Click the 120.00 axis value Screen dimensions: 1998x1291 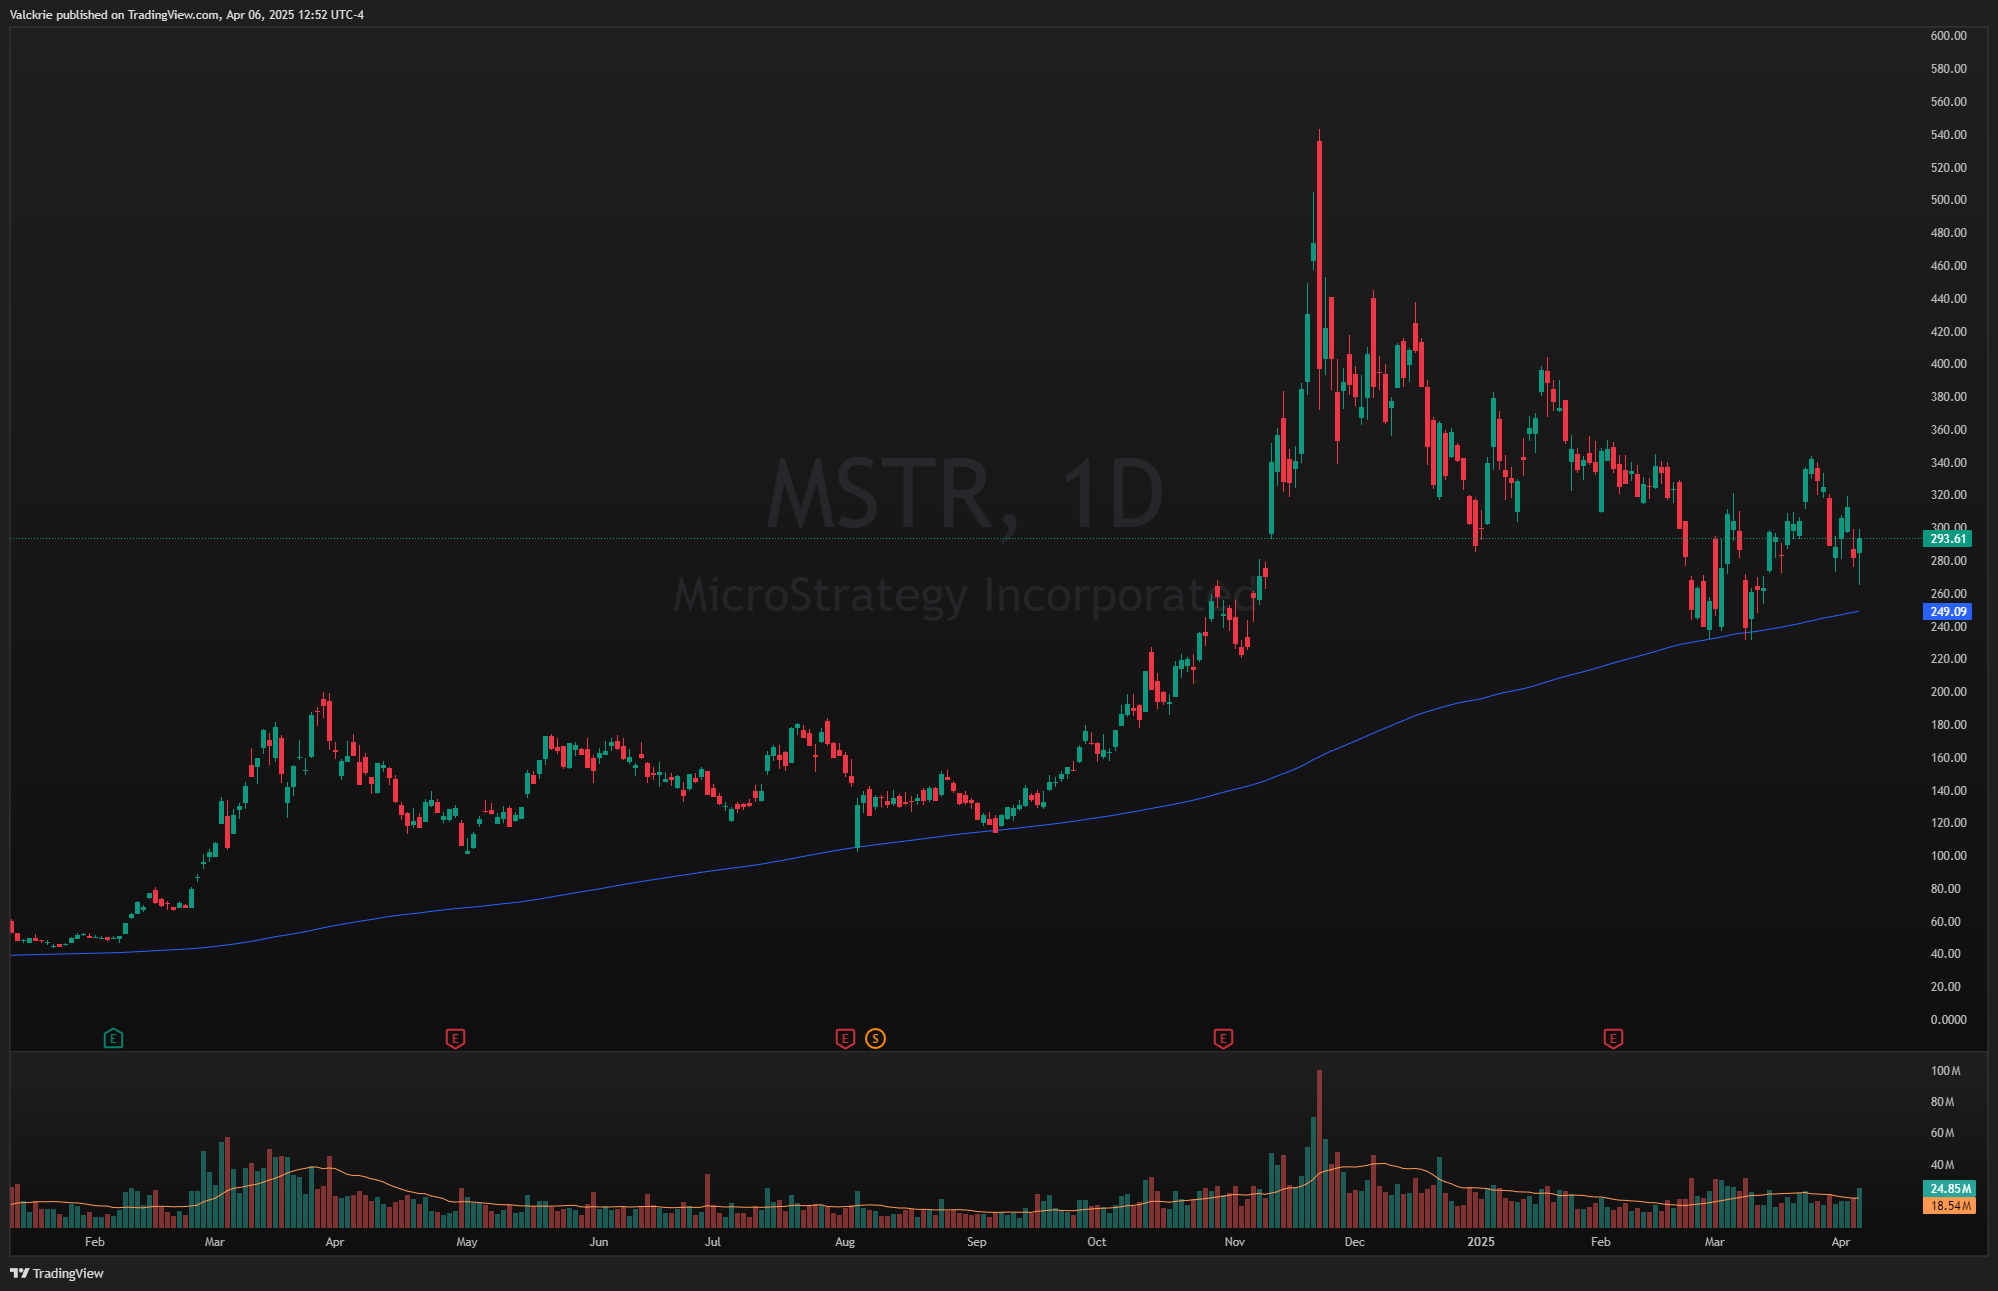coord(1948,823)
